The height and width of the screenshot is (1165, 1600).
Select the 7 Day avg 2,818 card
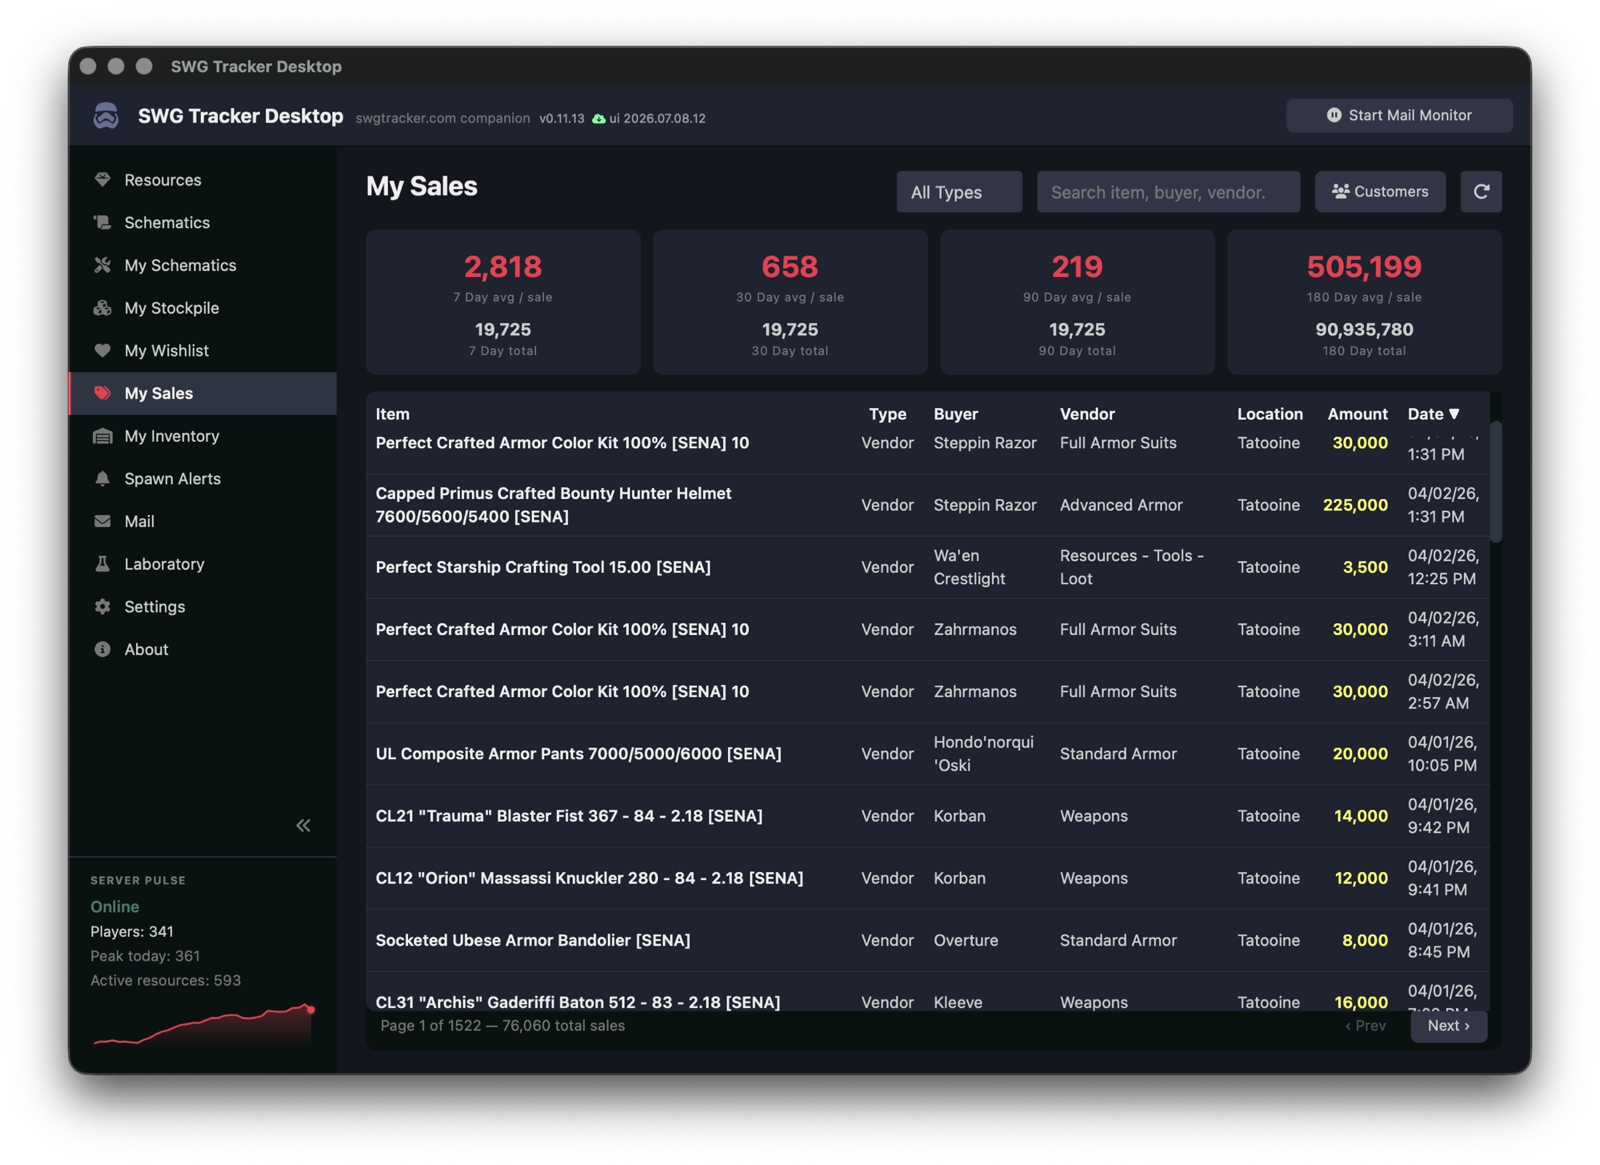pos(503,302)
